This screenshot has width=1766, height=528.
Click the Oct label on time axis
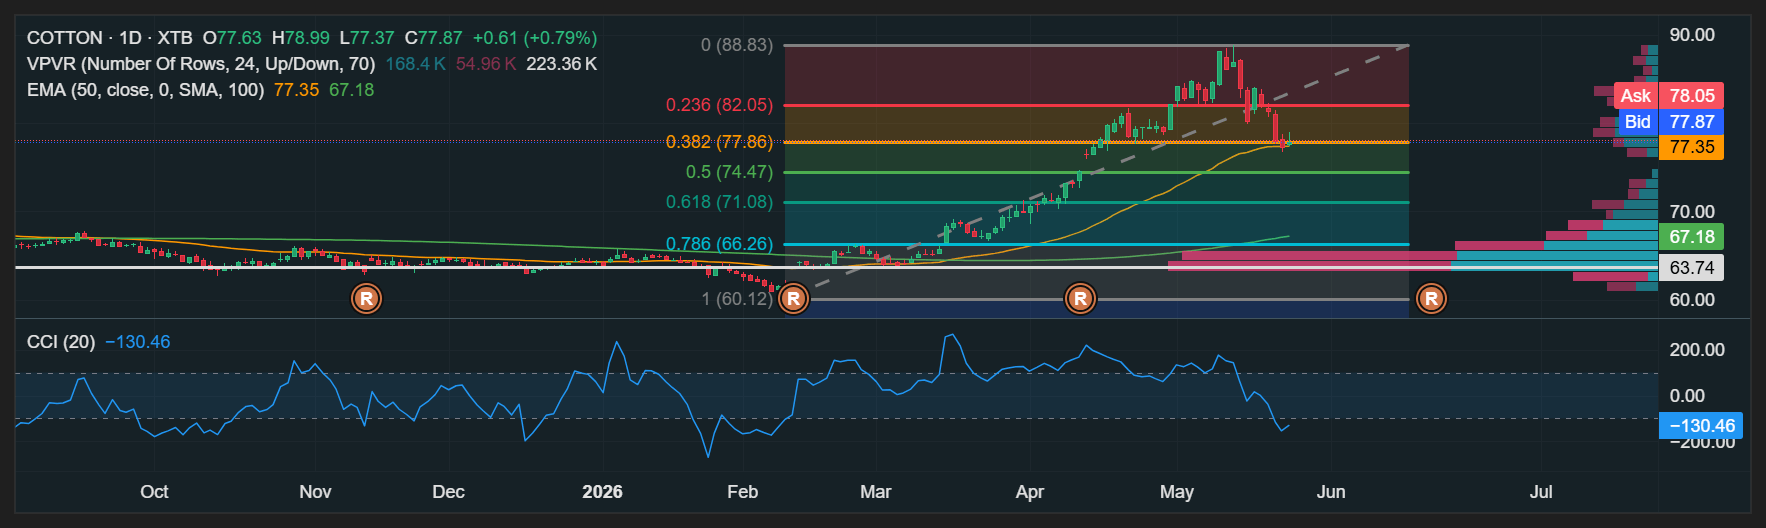[x=154, y=492]
